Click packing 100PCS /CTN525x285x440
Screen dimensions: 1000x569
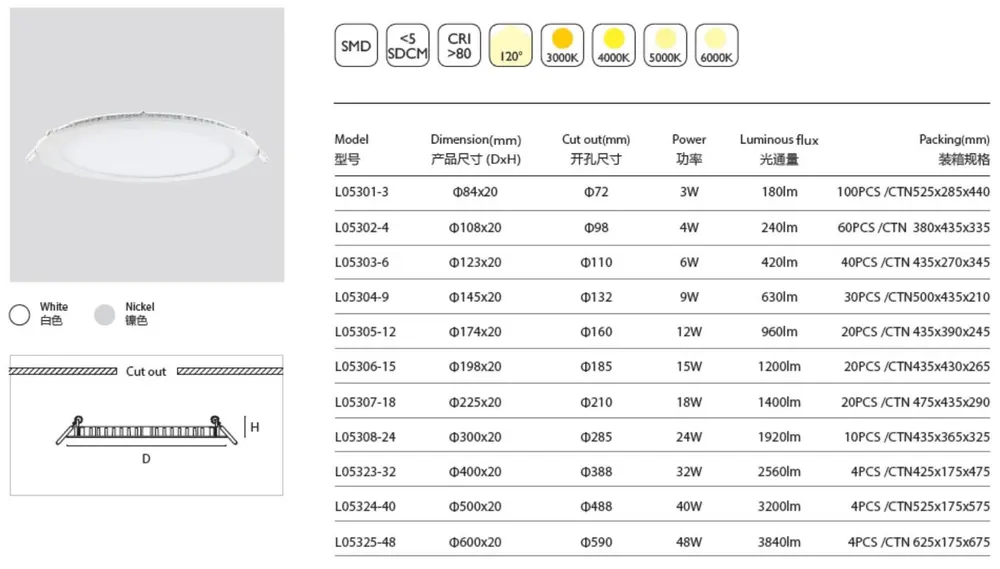click(x=913, y=192)
